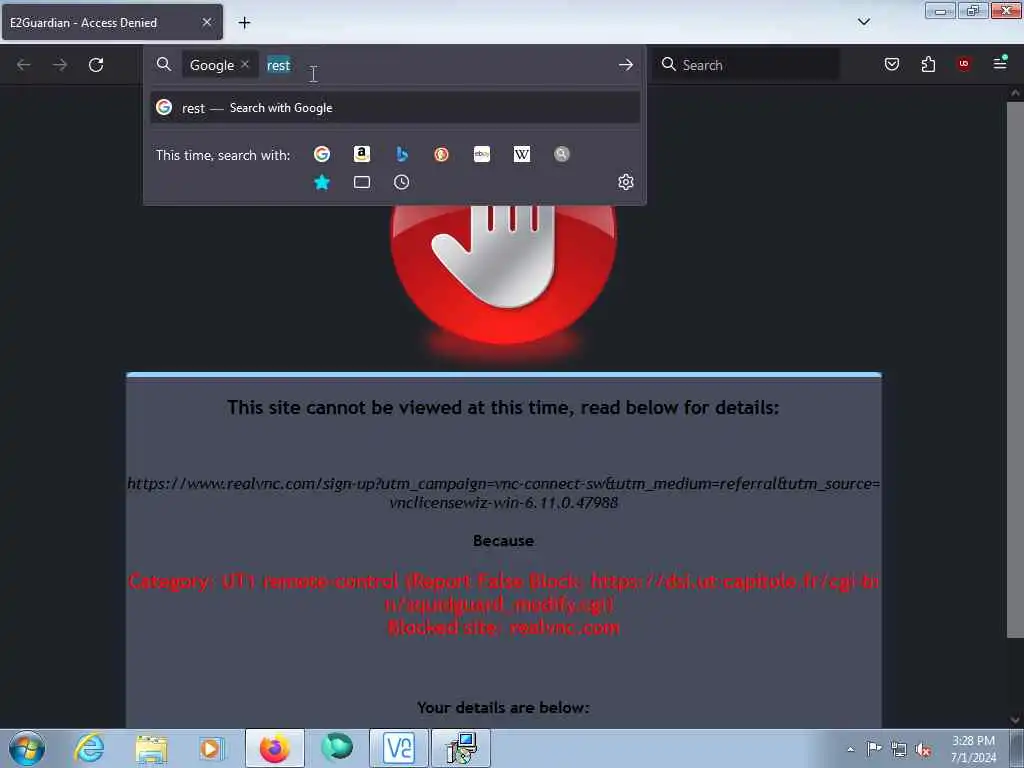Click the magnifier icon in address bar

pyautogui.click(x=164, y=65)
